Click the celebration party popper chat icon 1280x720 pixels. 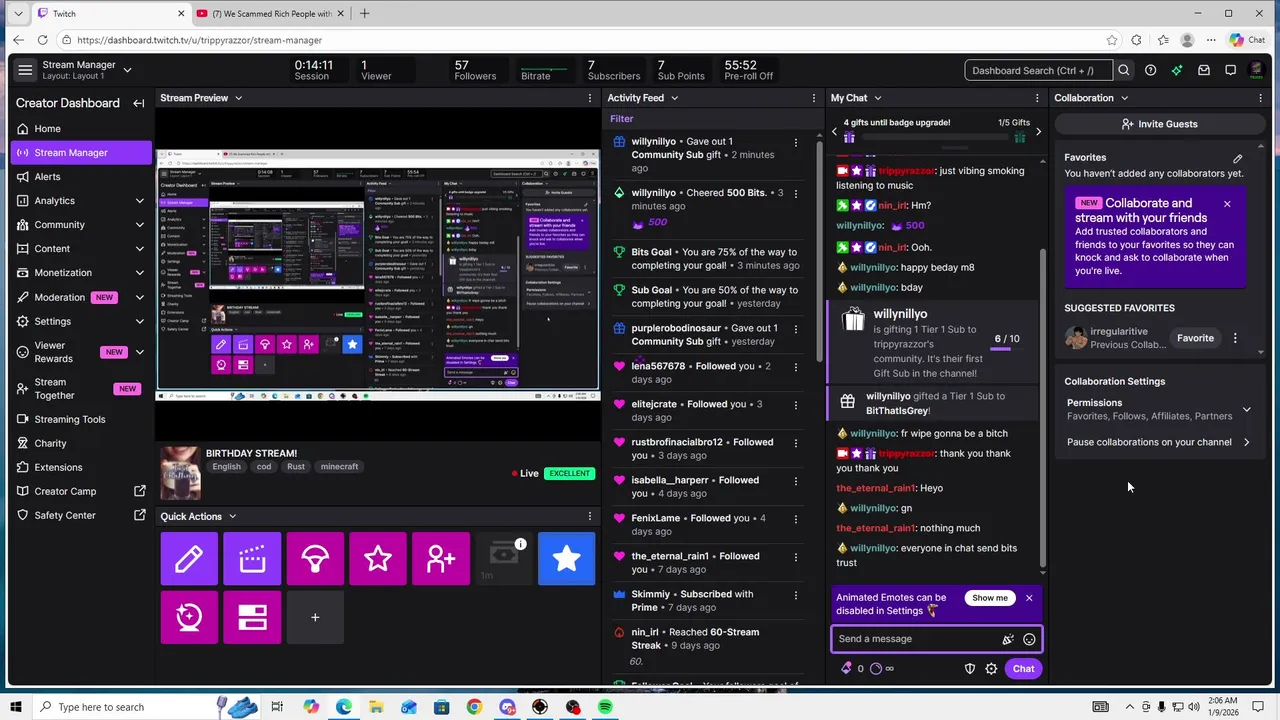click(x=1008, y=639)
